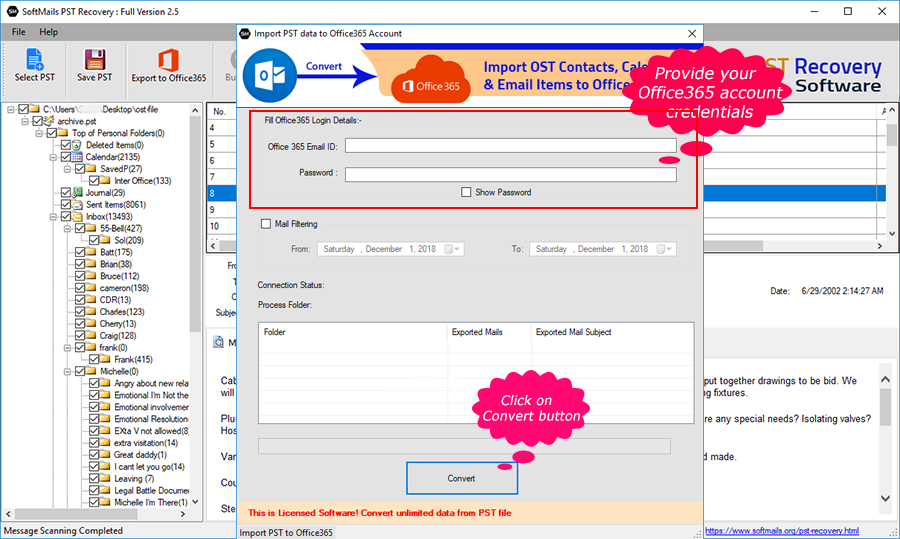Click the Sent Items(8061) folder icon
The height and width of the screenshot is (539, 900).
(x=77, y=205)
